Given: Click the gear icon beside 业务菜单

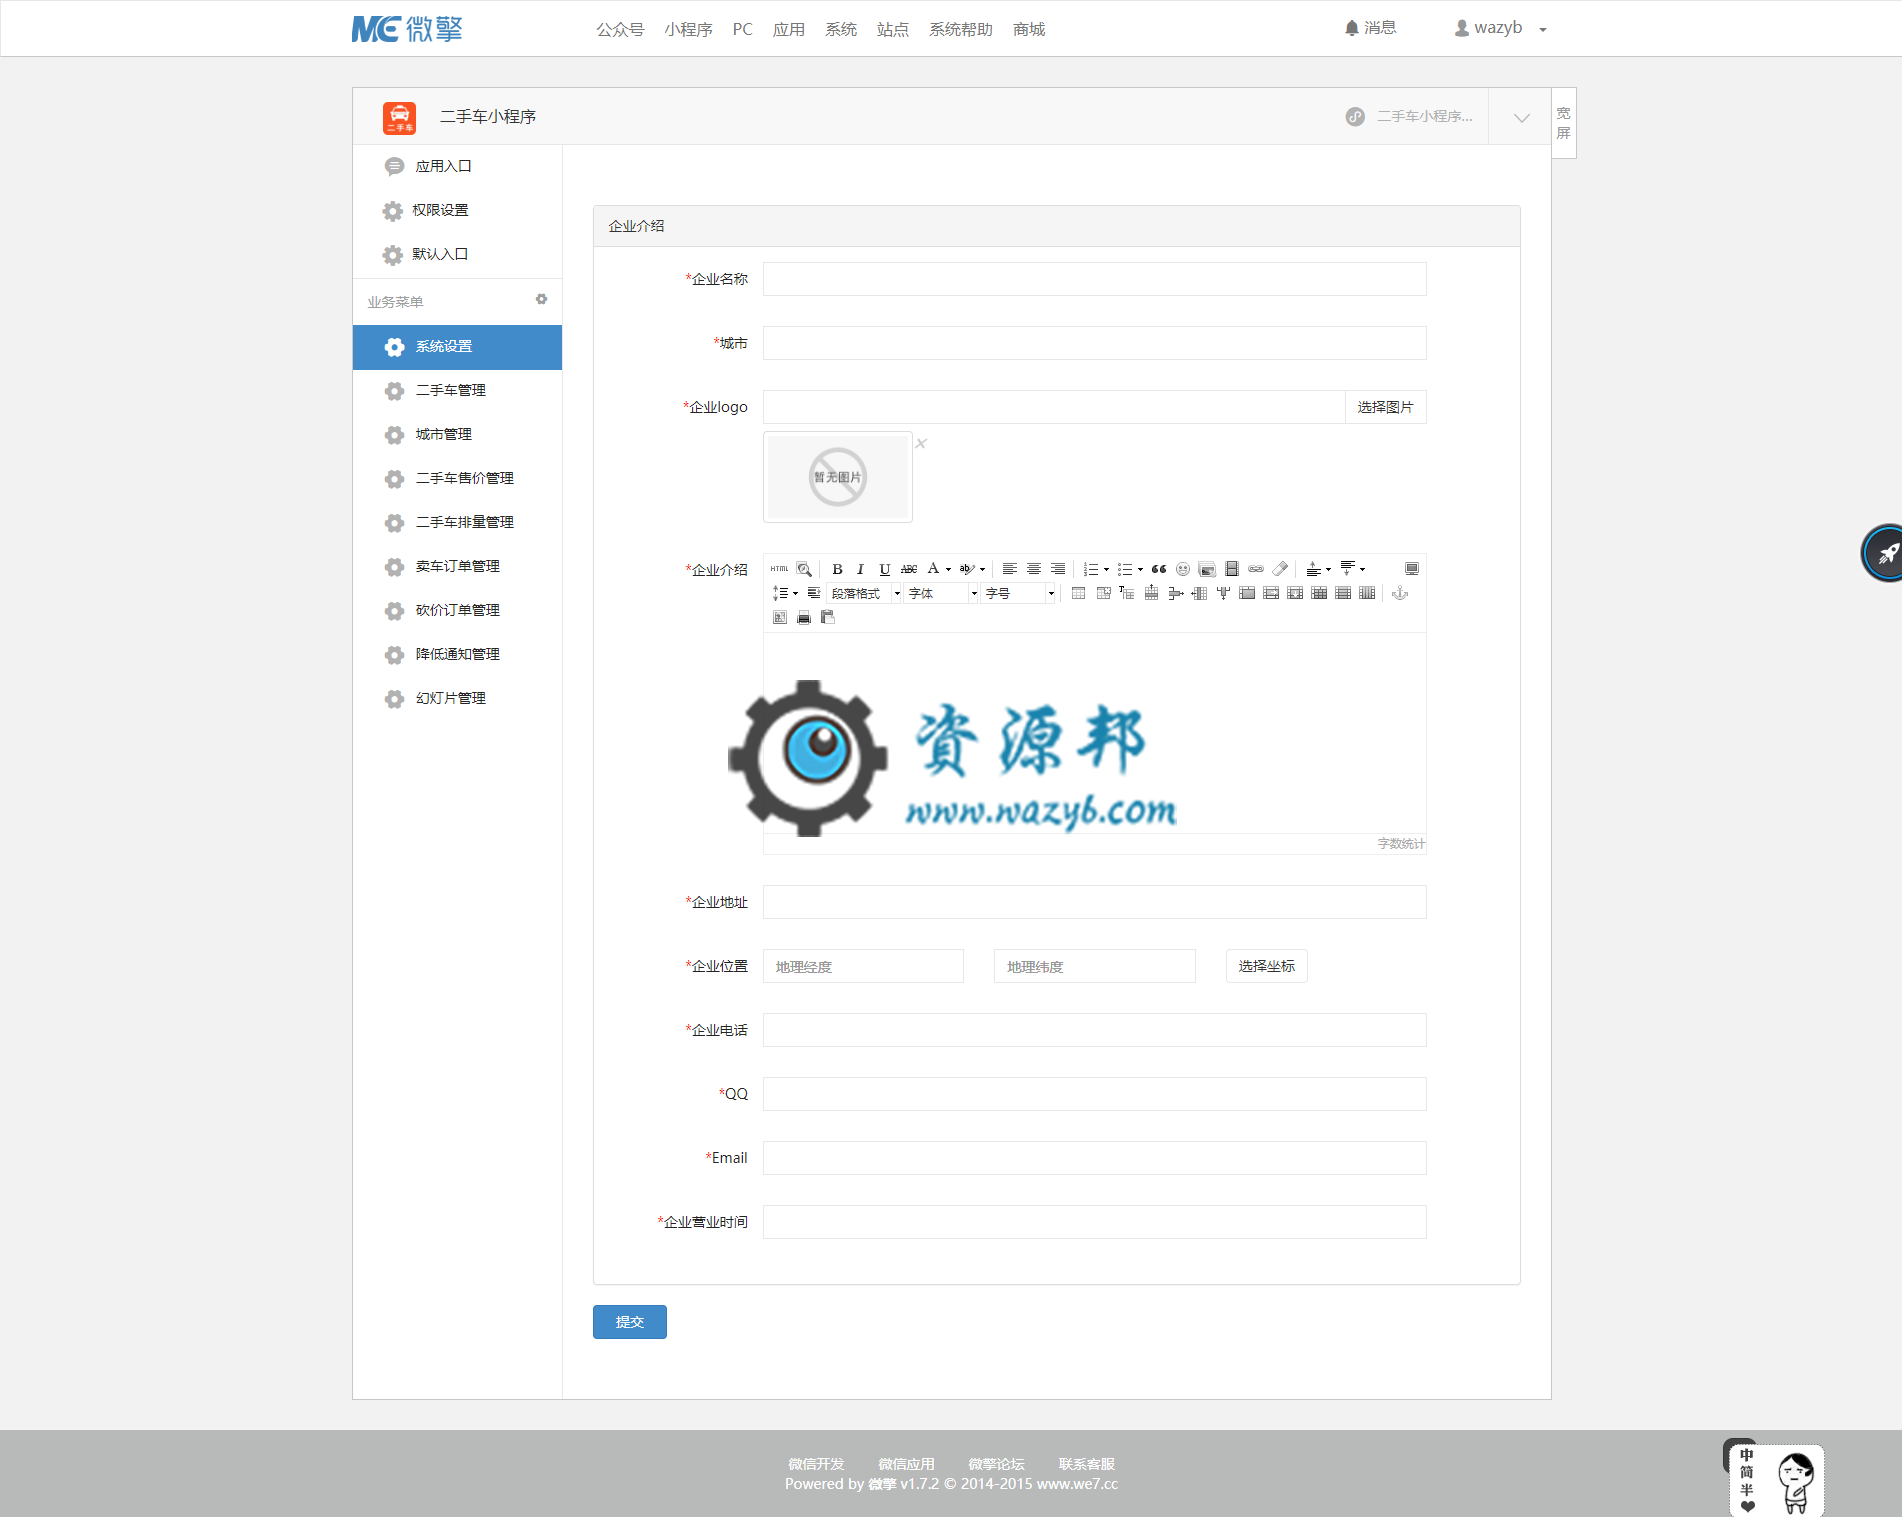Looking at the screenshot, I should 541,299.
